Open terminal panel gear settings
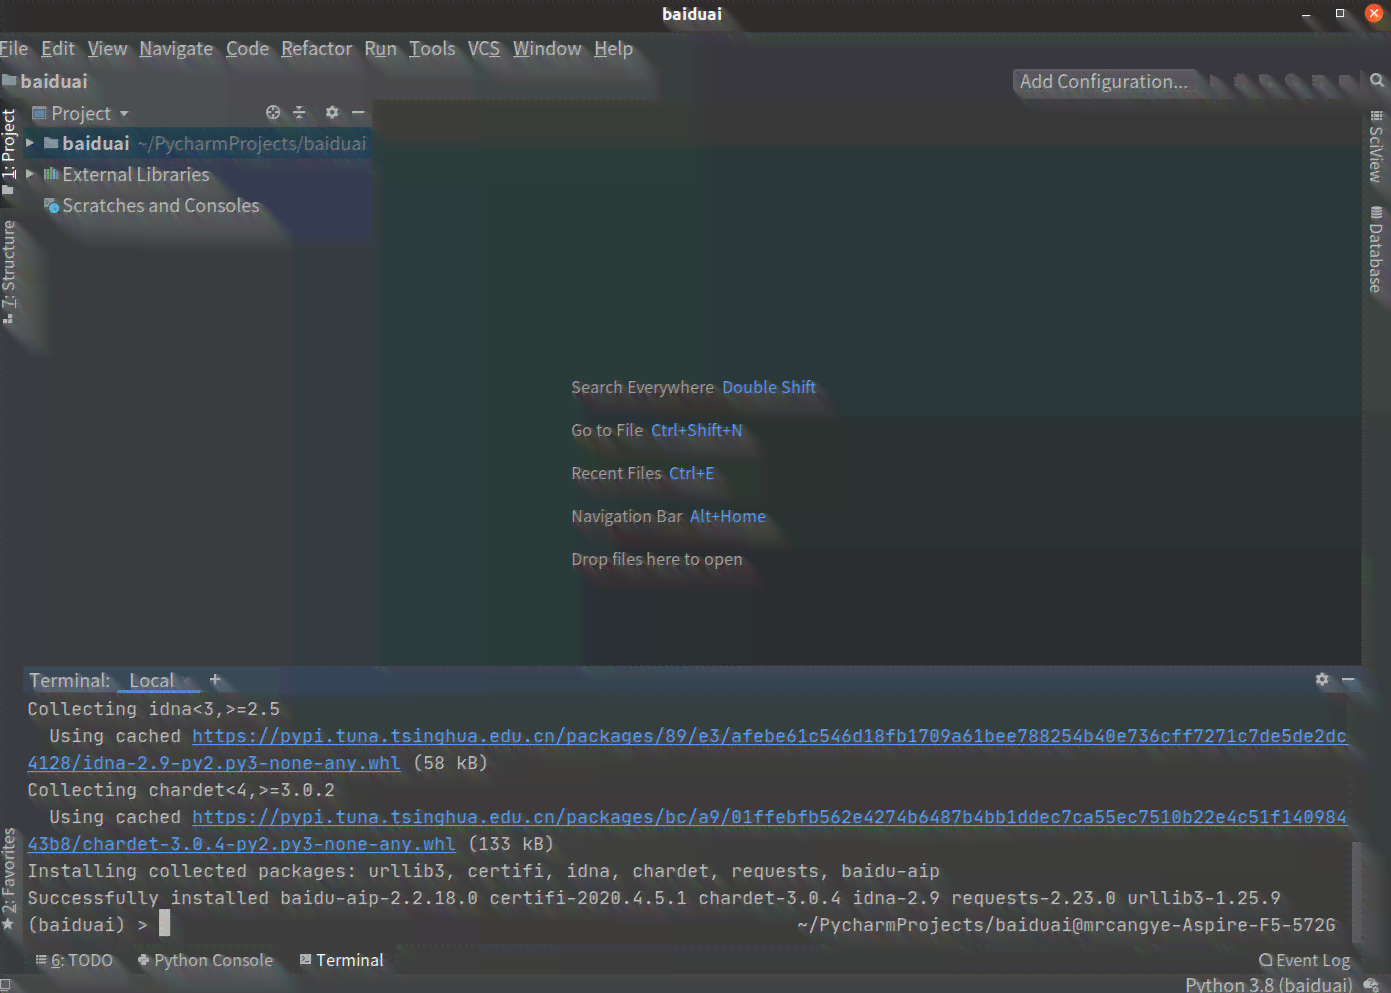Image resolution: width=1391 pixels, height=993 pixels. click(x=1322, y=680)
